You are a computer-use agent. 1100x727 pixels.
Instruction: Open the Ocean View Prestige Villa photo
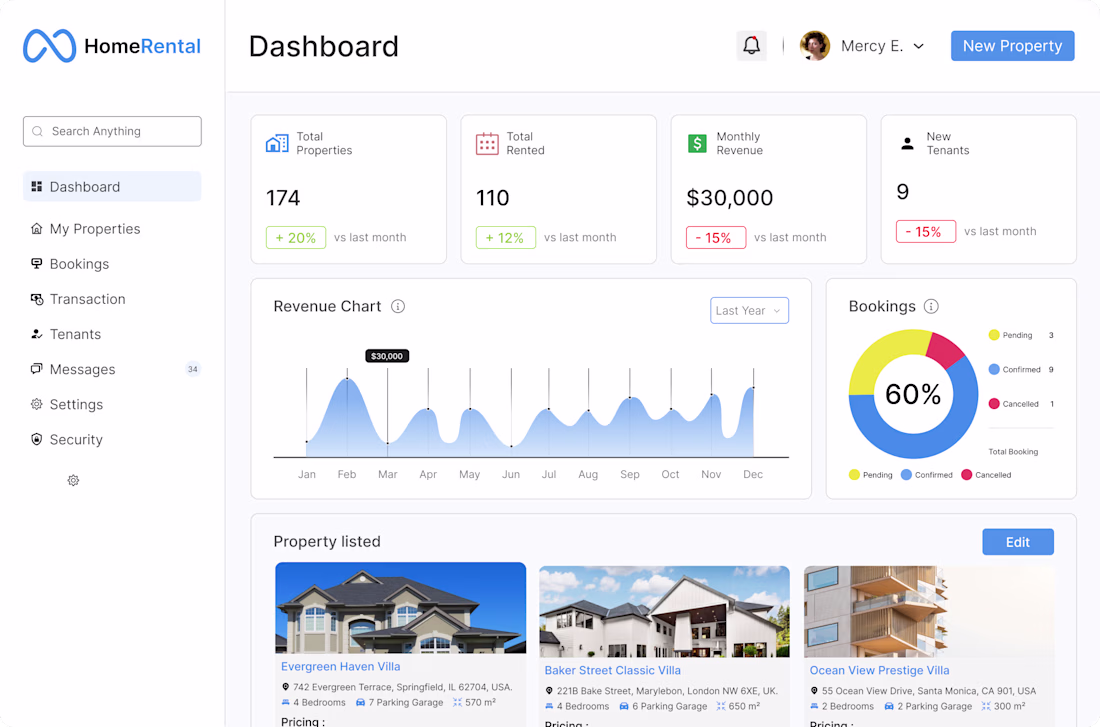(x=929, y=612)
